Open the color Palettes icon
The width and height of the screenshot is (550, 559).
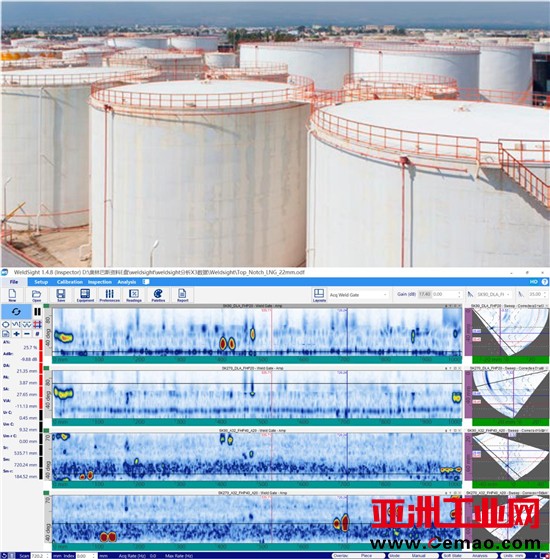pos(158,295)
